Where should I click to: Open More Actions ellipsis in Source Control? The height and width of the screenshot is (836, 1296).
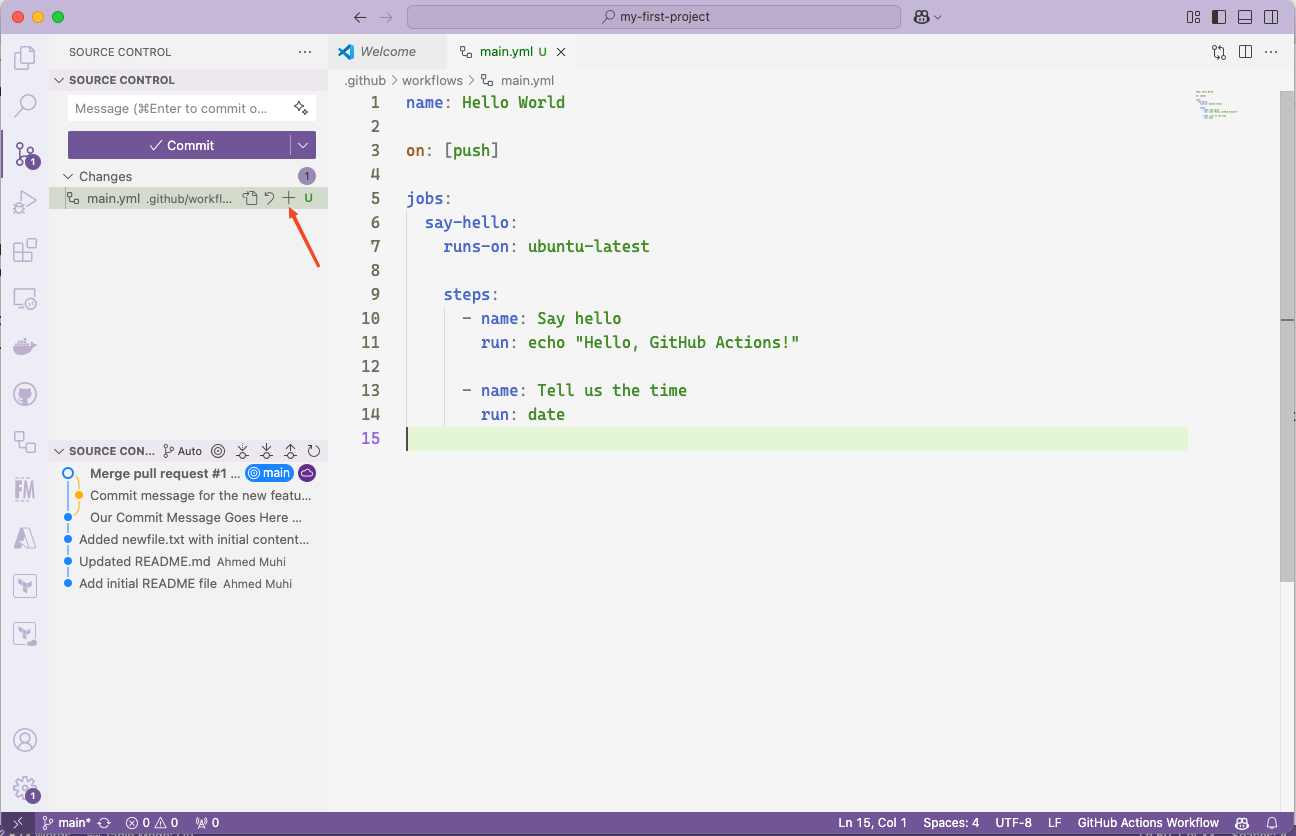point(305,52)
